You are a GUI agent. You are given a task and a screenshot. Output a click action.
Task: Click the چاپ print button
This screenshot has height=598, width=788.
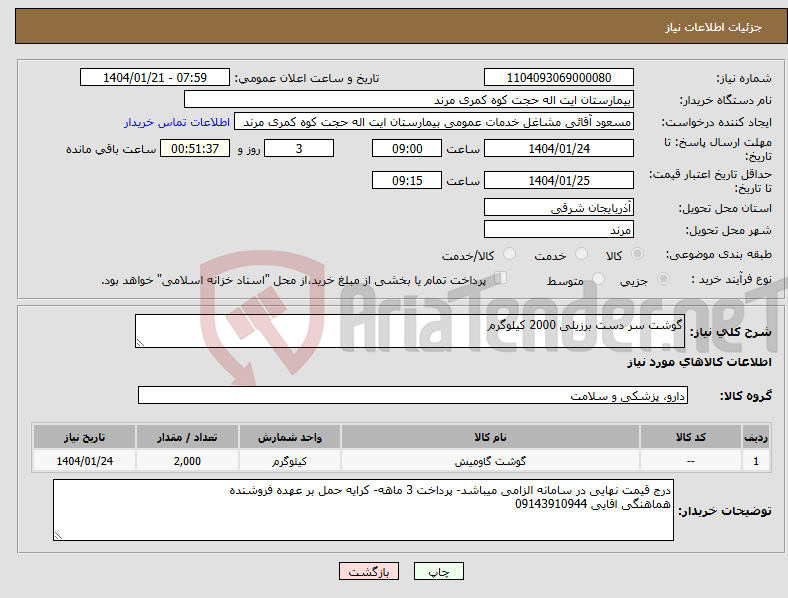pos(439,571)
